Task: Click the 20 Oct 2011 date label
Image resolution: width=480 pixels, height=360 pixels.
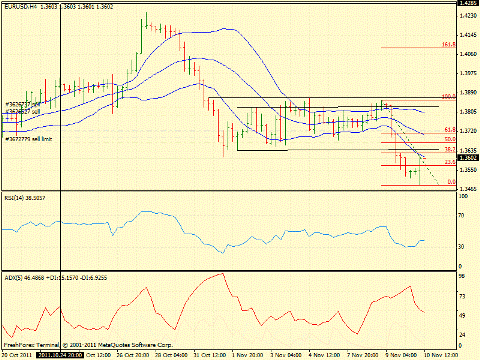Action: click(17, 355)
